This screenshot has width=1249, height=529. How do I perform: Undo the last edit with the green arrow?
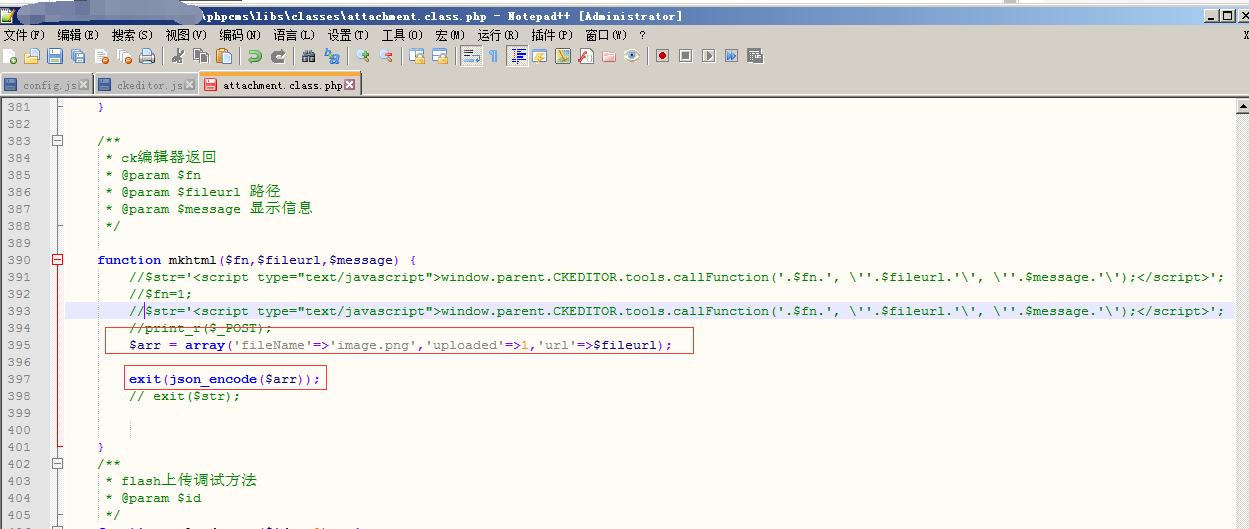[x=255, y=56]
